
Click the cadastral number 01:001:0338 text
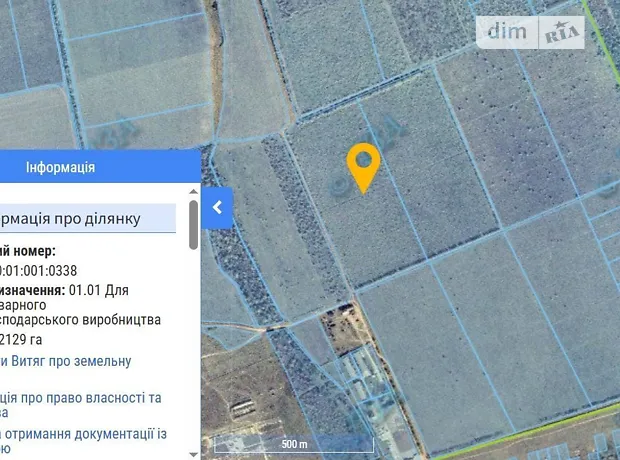(x=40, y=270)
